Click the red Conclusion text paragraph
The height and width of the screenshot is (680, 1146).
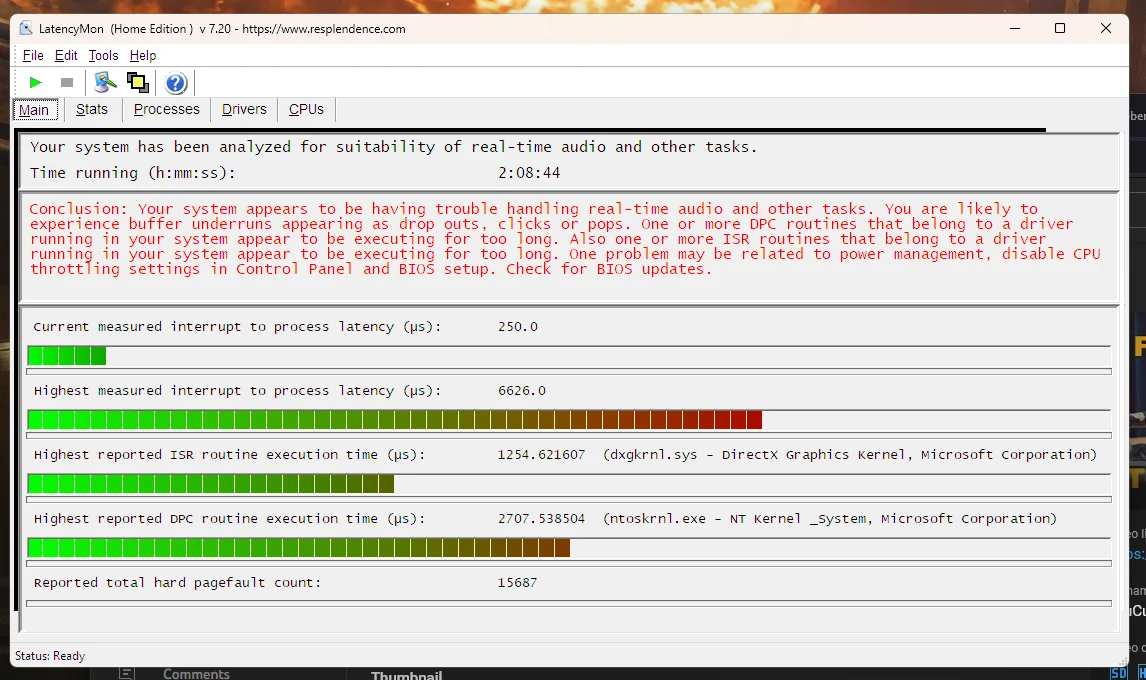point(564,239)
